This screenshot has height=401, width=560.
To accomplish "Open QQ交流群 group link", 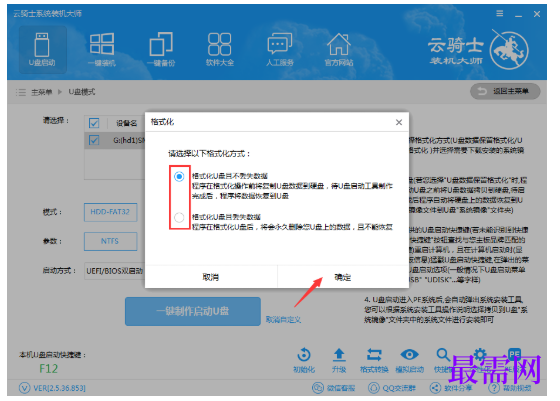I will 392,388.
